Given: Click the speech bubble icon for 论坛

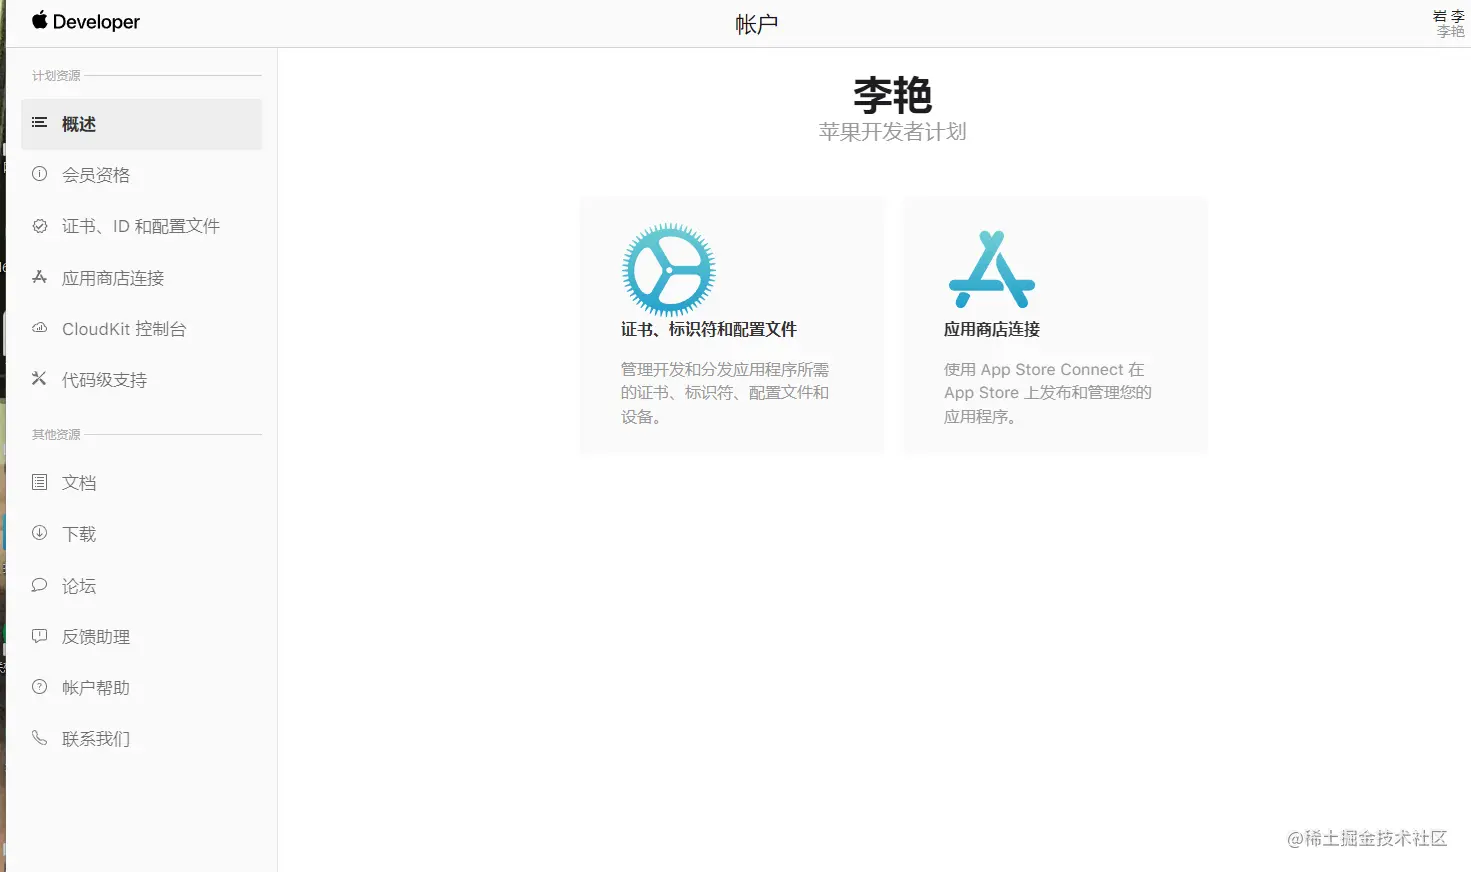Looking at the screenshot, I should point(39,585).
